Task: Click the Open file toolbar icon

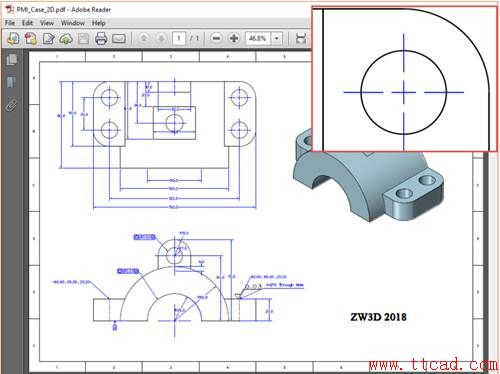Action: tap(13, 39)
